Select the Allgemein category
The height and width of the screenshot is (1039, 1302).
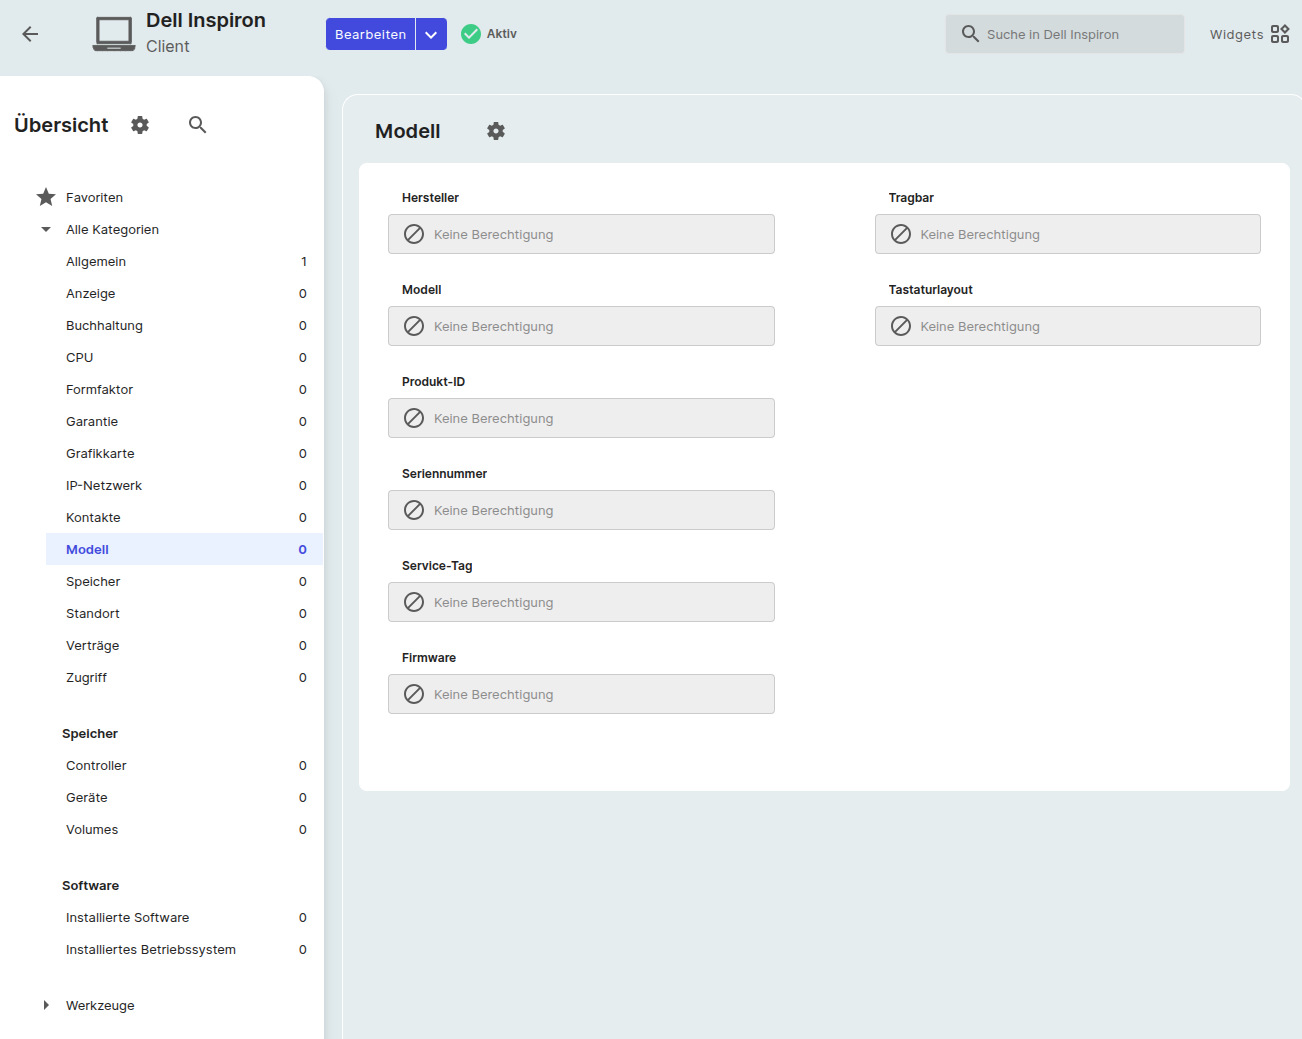[x=96, y=261]
